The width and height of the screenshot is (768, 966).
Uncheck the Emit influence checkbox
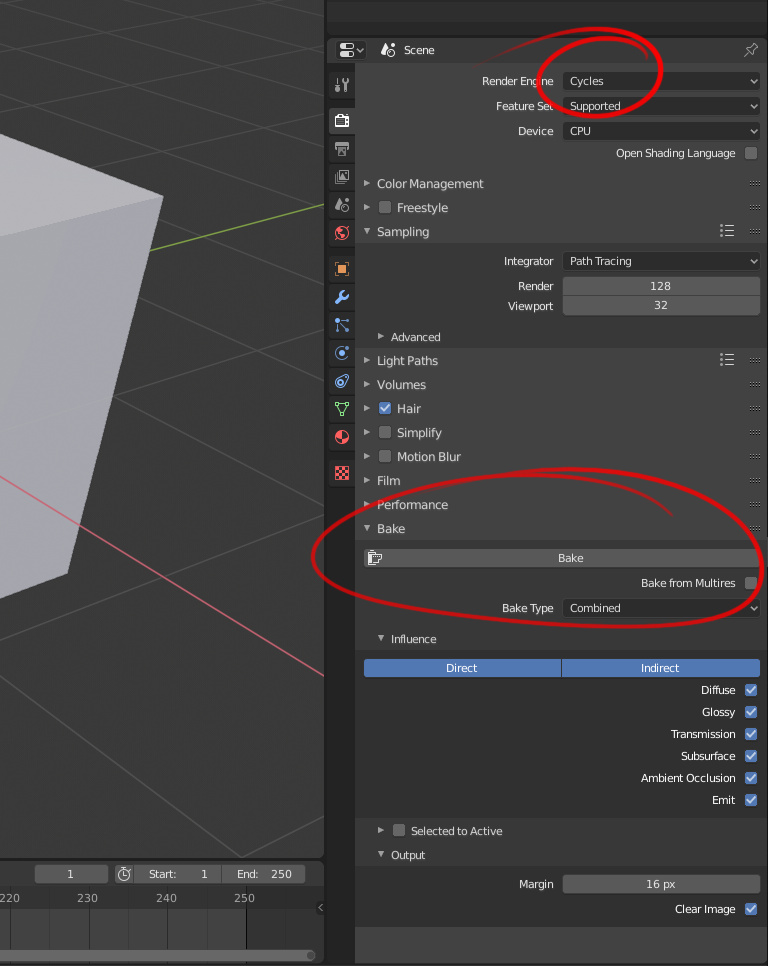[x=751, y=800]
